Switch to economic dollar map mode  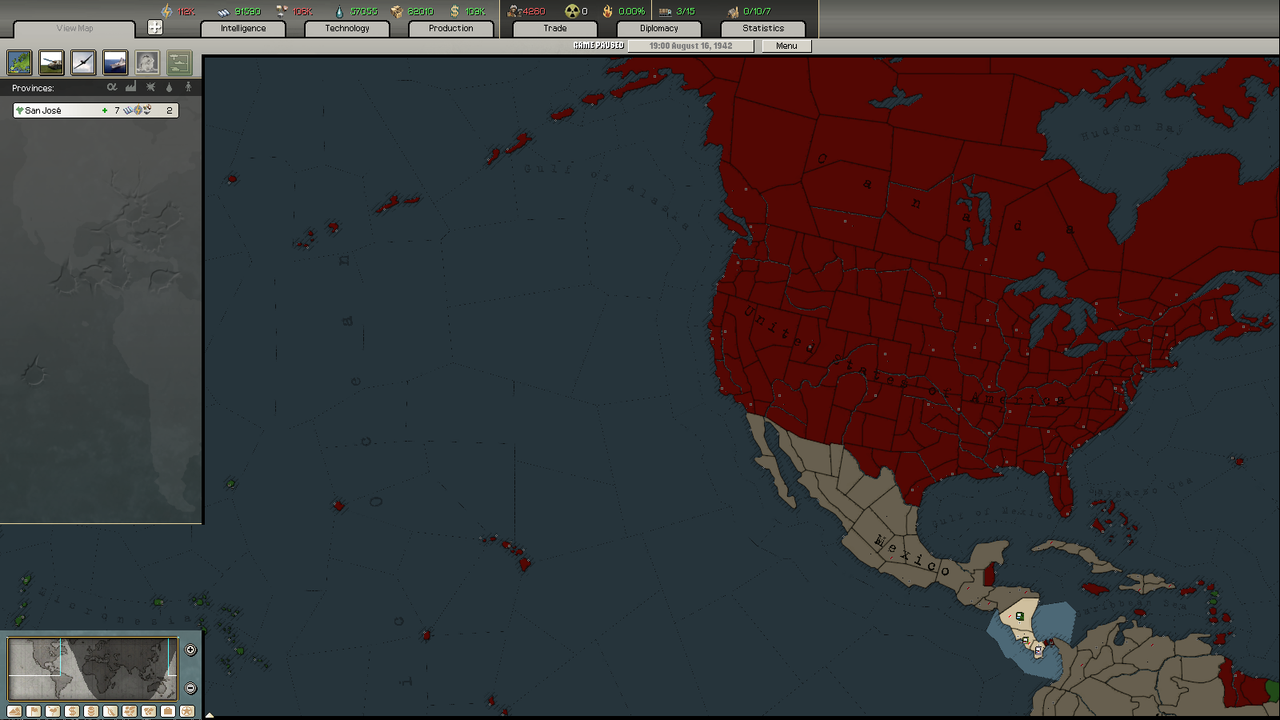point(72,711)
